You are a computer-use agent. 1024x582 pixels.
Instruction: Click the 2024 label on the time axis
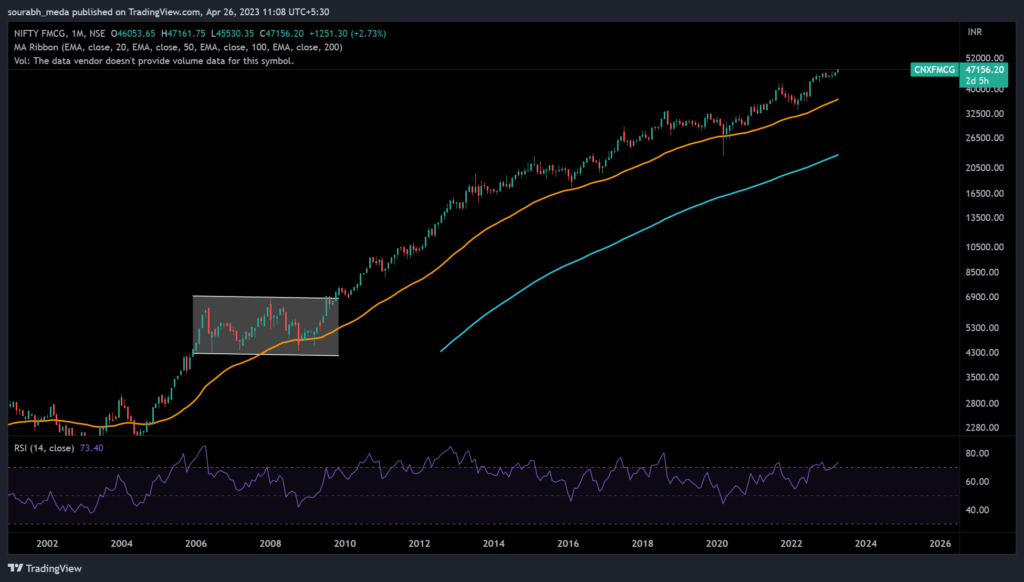pyautogui.click(x=866, y=543)
